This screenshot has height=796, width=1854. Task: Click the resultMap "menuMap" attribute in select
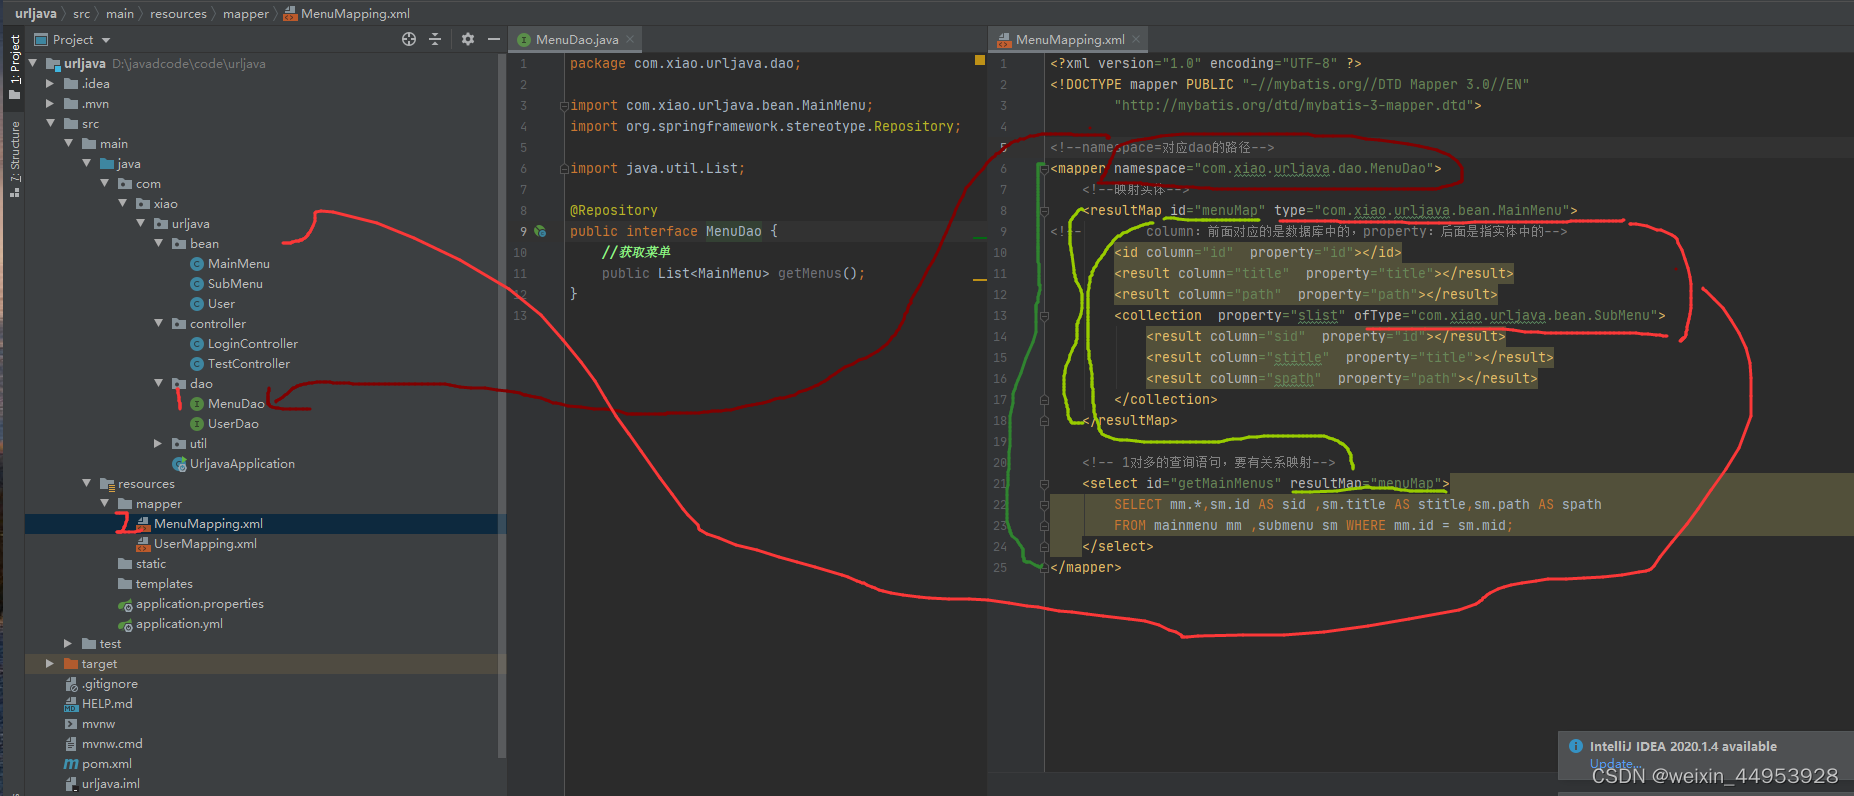pos(1366,483)
